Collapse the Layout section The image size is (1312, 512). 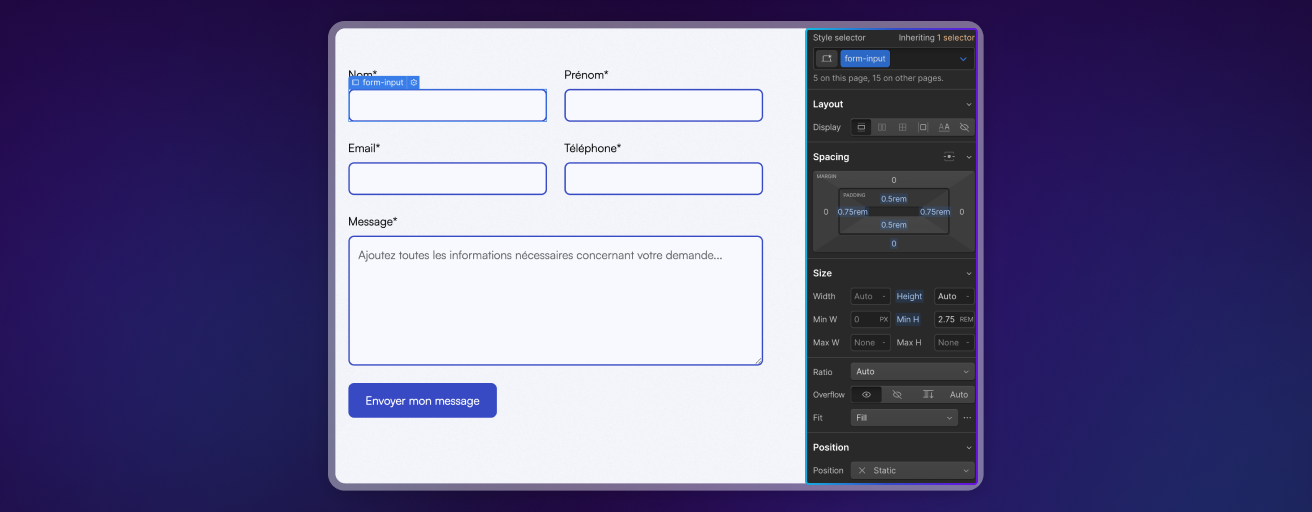pos(968,104)
